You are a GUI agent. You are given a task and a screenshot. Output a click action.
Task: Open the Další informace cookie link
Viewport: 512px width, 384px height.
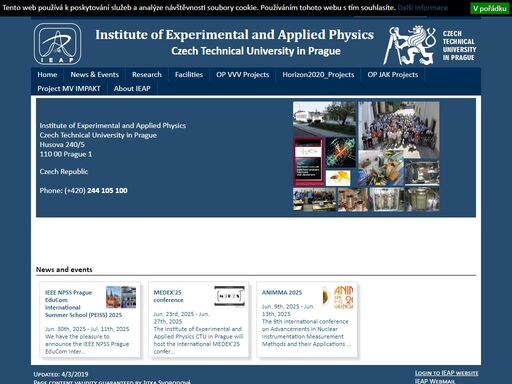(x=422, y=8)
